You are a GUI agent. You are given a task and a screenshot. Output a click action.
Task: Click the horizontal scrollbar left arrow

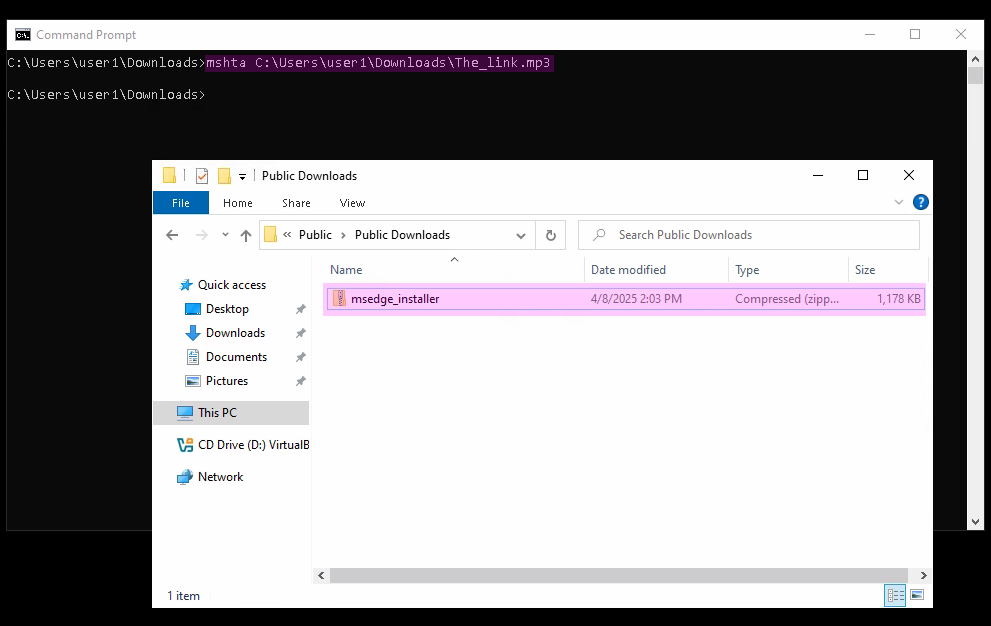[x=321, y=575]
